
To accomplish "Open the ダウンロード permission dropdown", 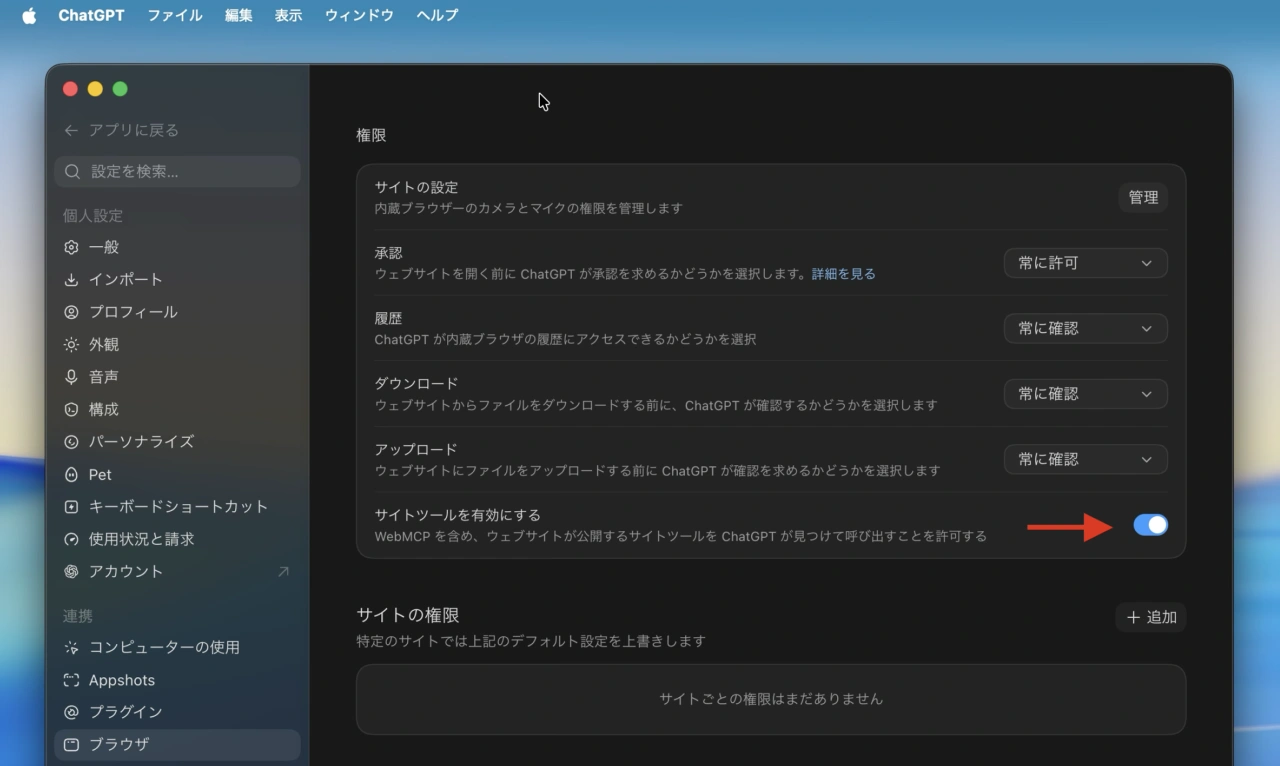I will pos(1085,394).
